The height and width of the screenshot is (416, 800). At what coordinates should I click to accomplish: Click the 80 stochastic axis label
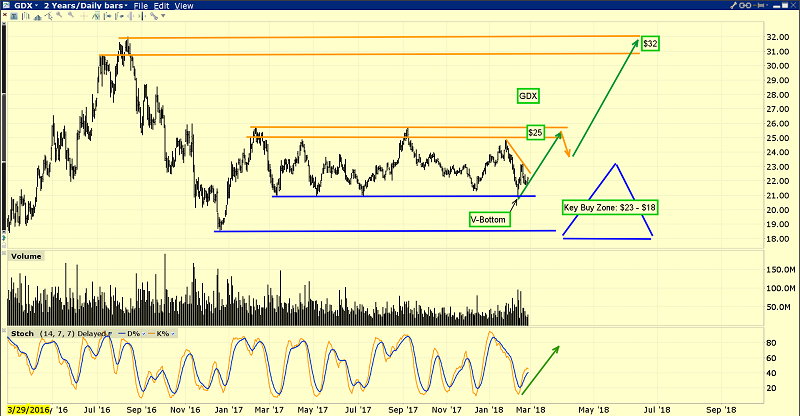(x=772, y=343)
